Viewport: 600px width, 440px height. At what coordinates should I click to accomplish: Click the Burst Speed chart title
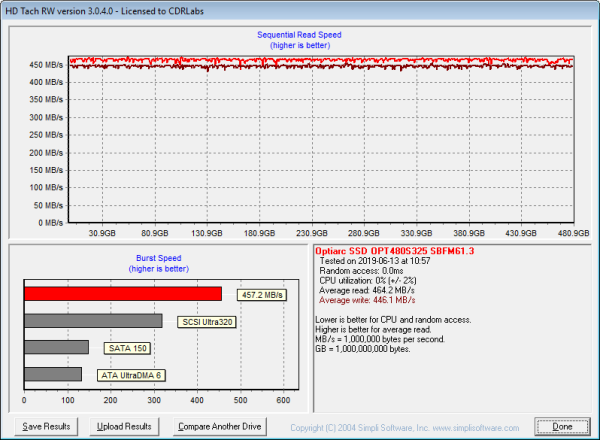tap(159, 258)
